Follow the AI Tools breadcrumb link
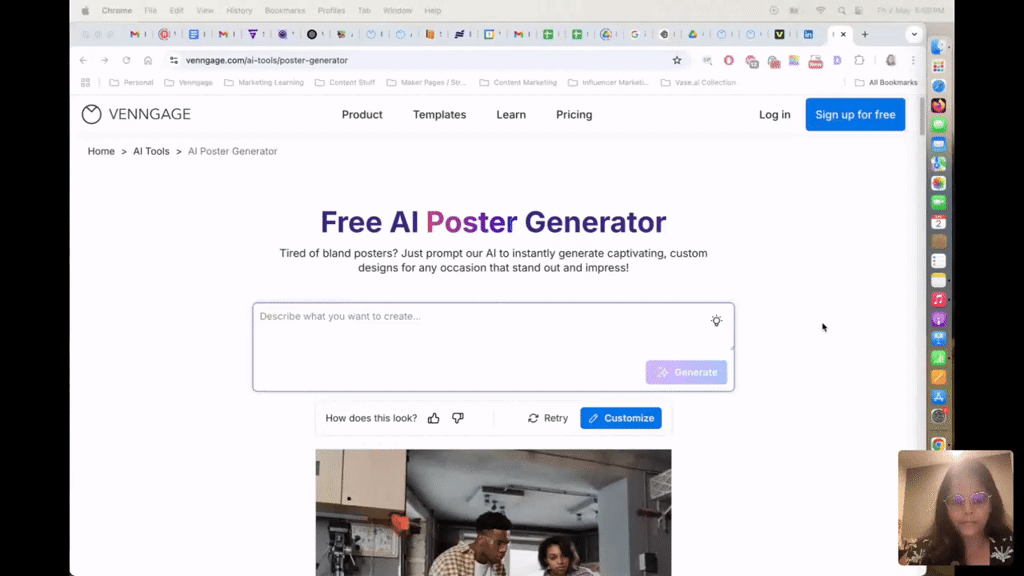The width and height of the screenshot is (1024, 576). [151, 151]
